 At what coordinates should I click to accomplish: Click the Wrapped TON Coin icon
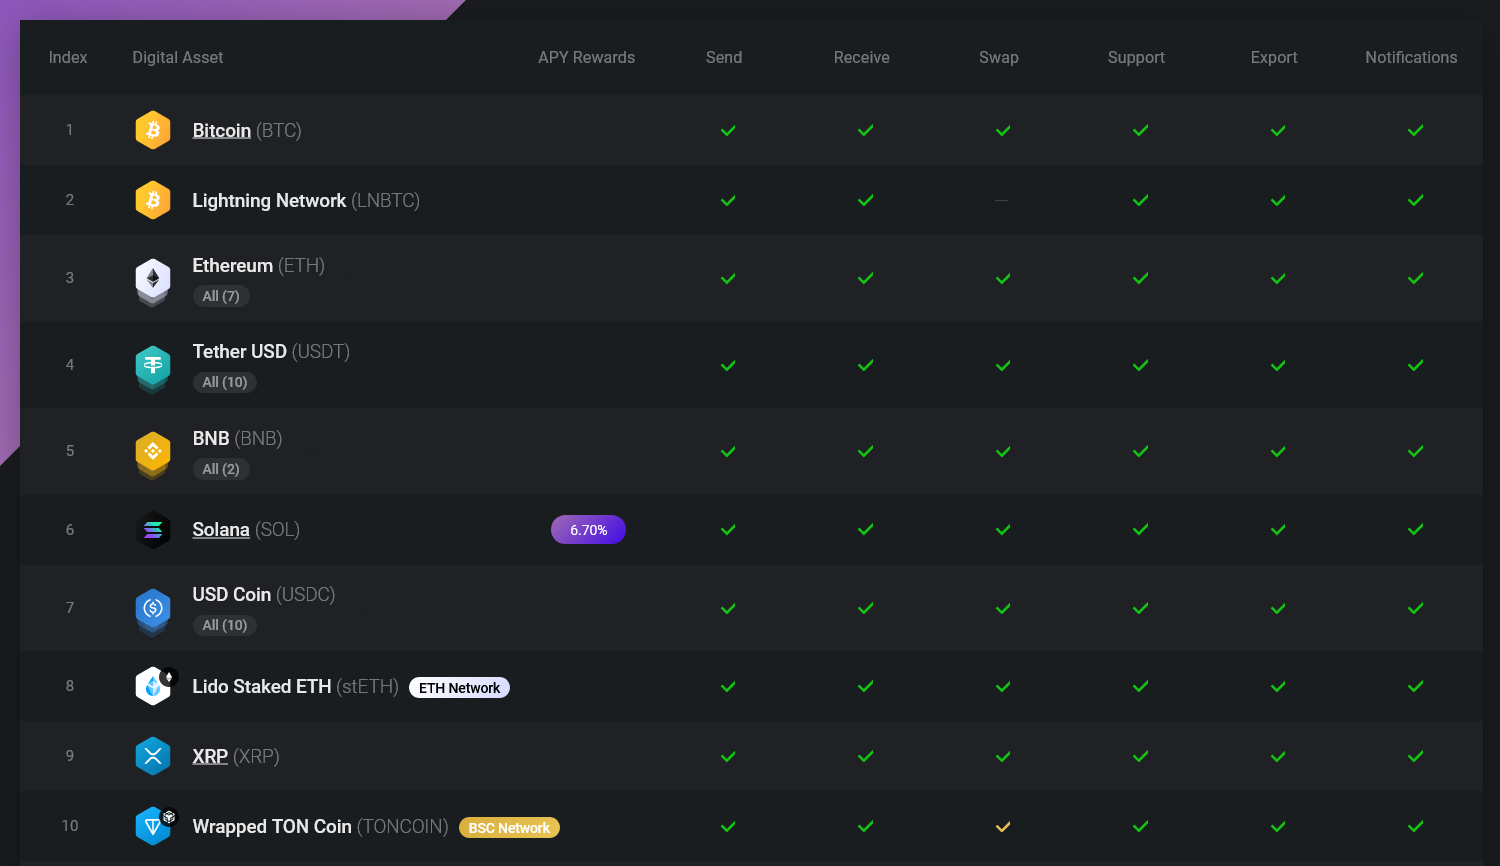click(155, 826)
